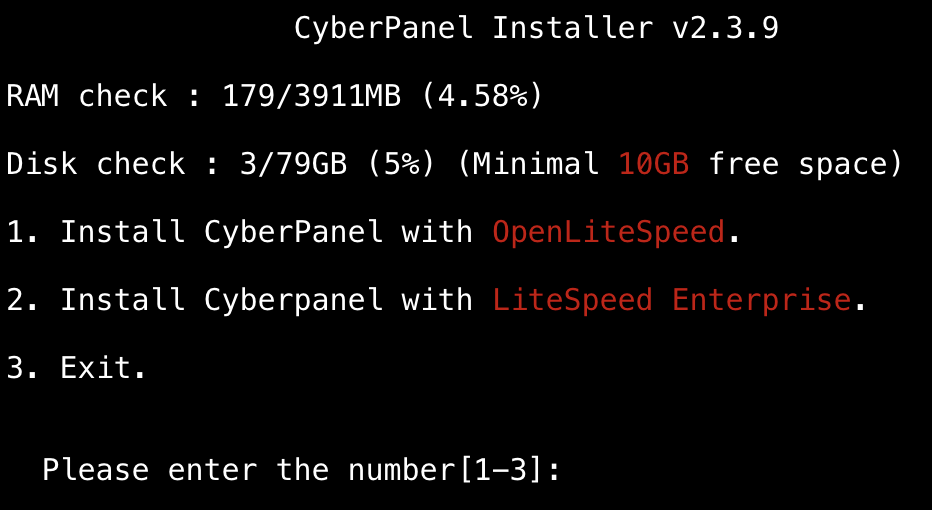Click the 4.58% RAM percentage
Viewport: 932px width, 510px height.
pos(482,96)
